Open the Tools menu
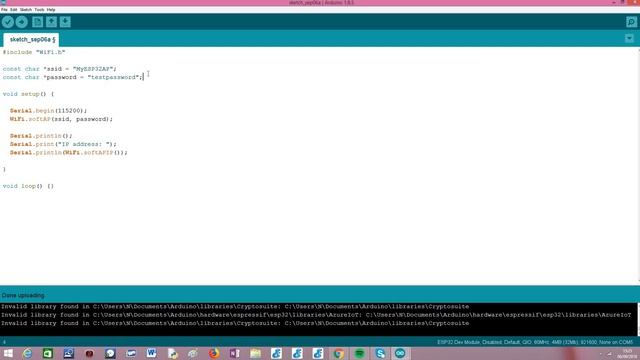The width and height of the screenshot is (640, 360). 39,9
